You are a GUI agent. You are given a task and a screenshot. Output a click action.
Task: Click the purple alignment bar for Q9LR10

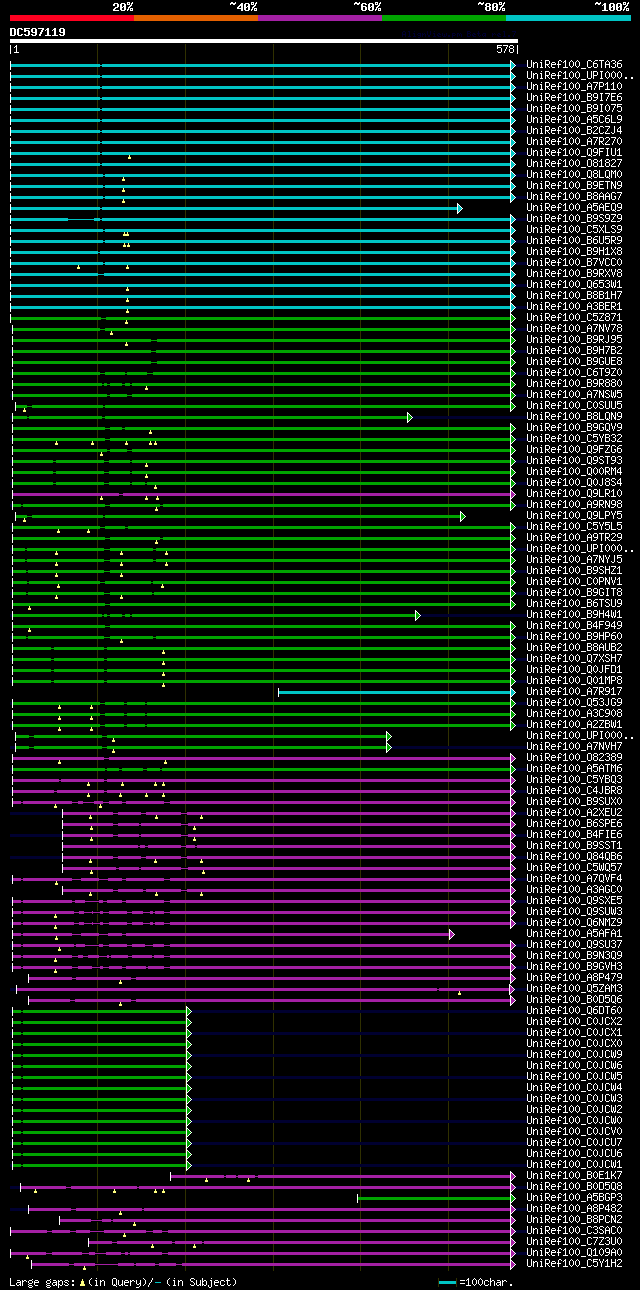264,494
